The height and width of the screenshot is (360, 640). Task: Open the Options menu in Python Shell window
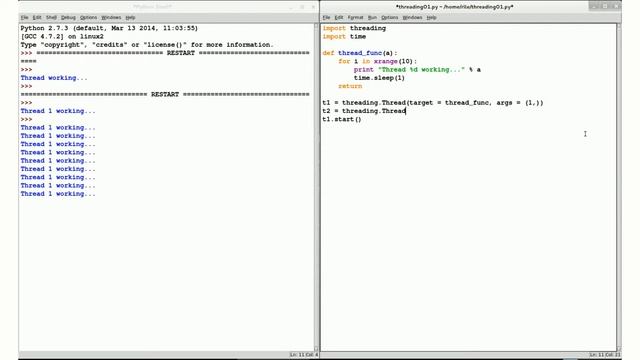pos(88,18)
